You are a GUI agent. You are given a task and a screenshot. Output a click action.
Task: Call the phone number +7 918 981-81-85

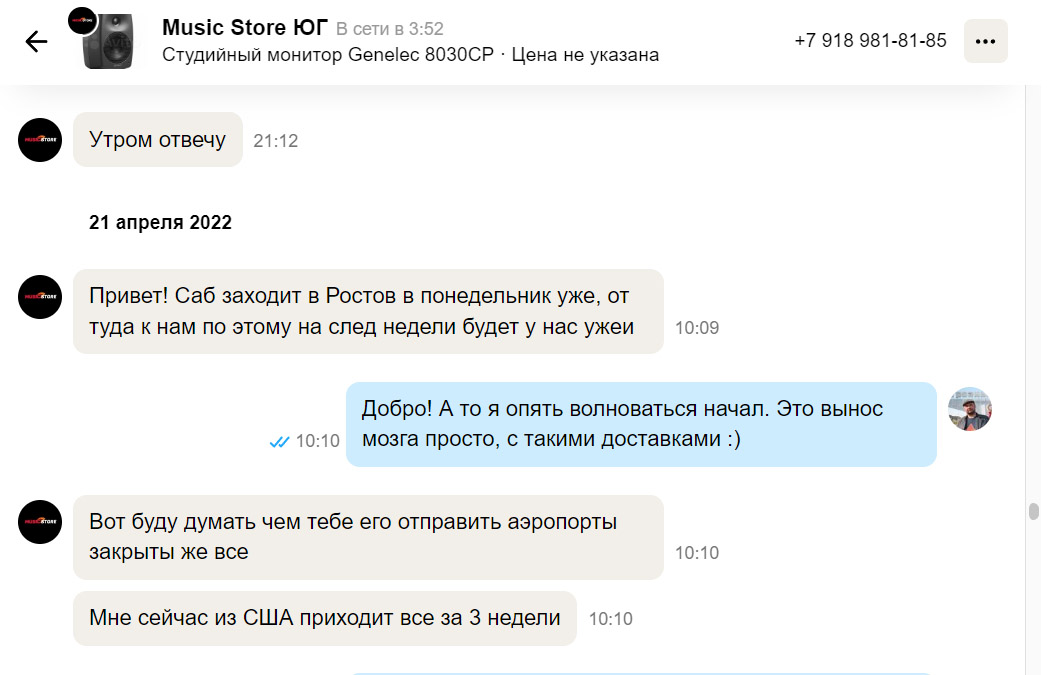click(870, 41)
